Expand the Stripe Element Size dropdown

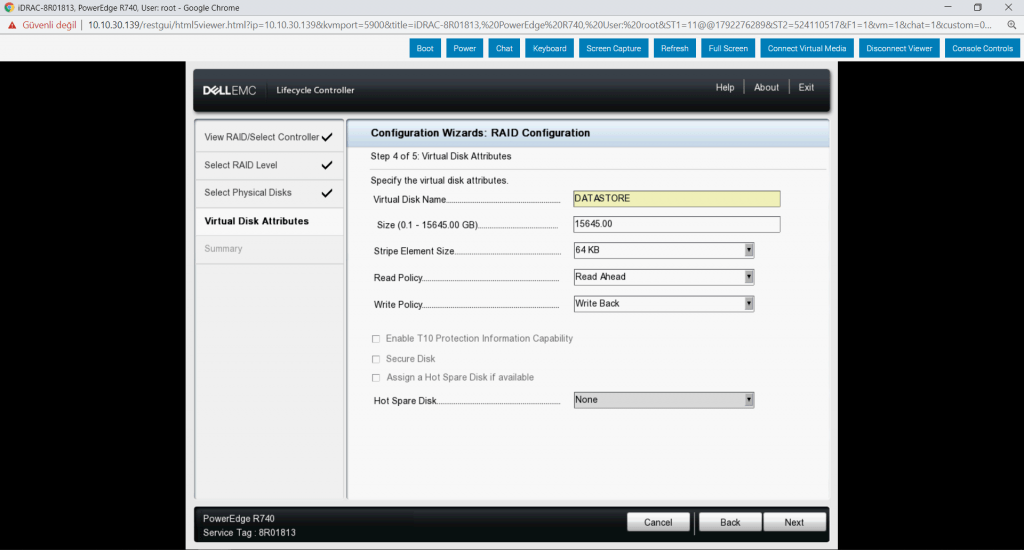[664, 250]
